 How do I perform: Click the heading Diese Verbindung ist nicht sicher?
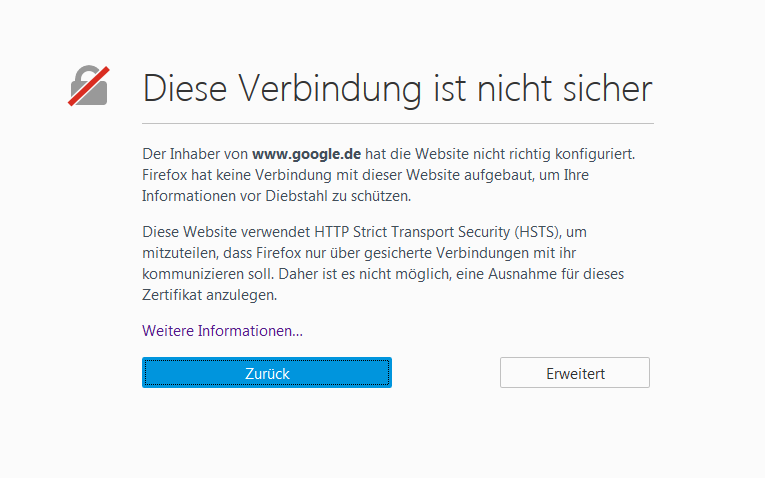(397, 88)
